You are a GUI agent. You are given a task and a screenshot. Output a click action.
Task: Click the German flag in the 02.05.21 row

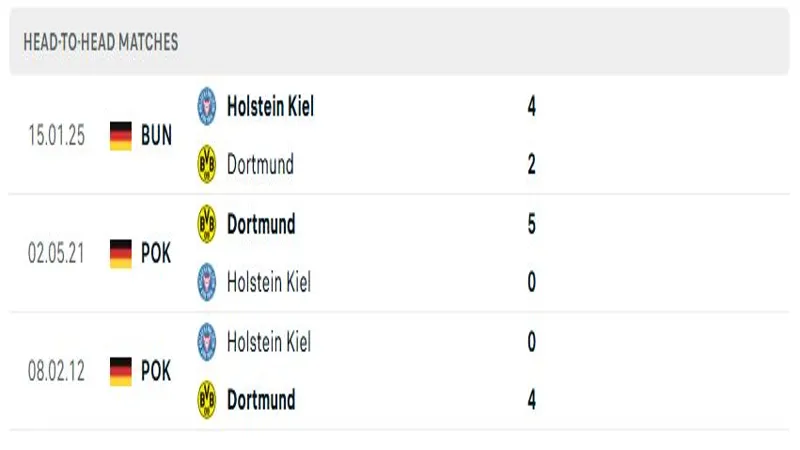pos(121,253)
